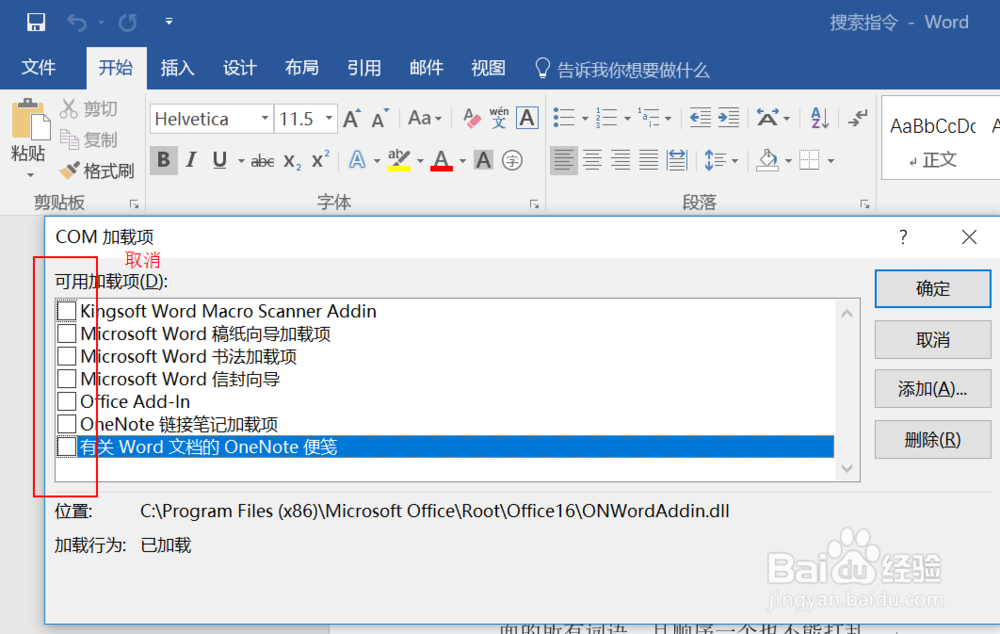Click the Superscript x² icon
This screenshot has width=1000, height=634.
[320, 160]
